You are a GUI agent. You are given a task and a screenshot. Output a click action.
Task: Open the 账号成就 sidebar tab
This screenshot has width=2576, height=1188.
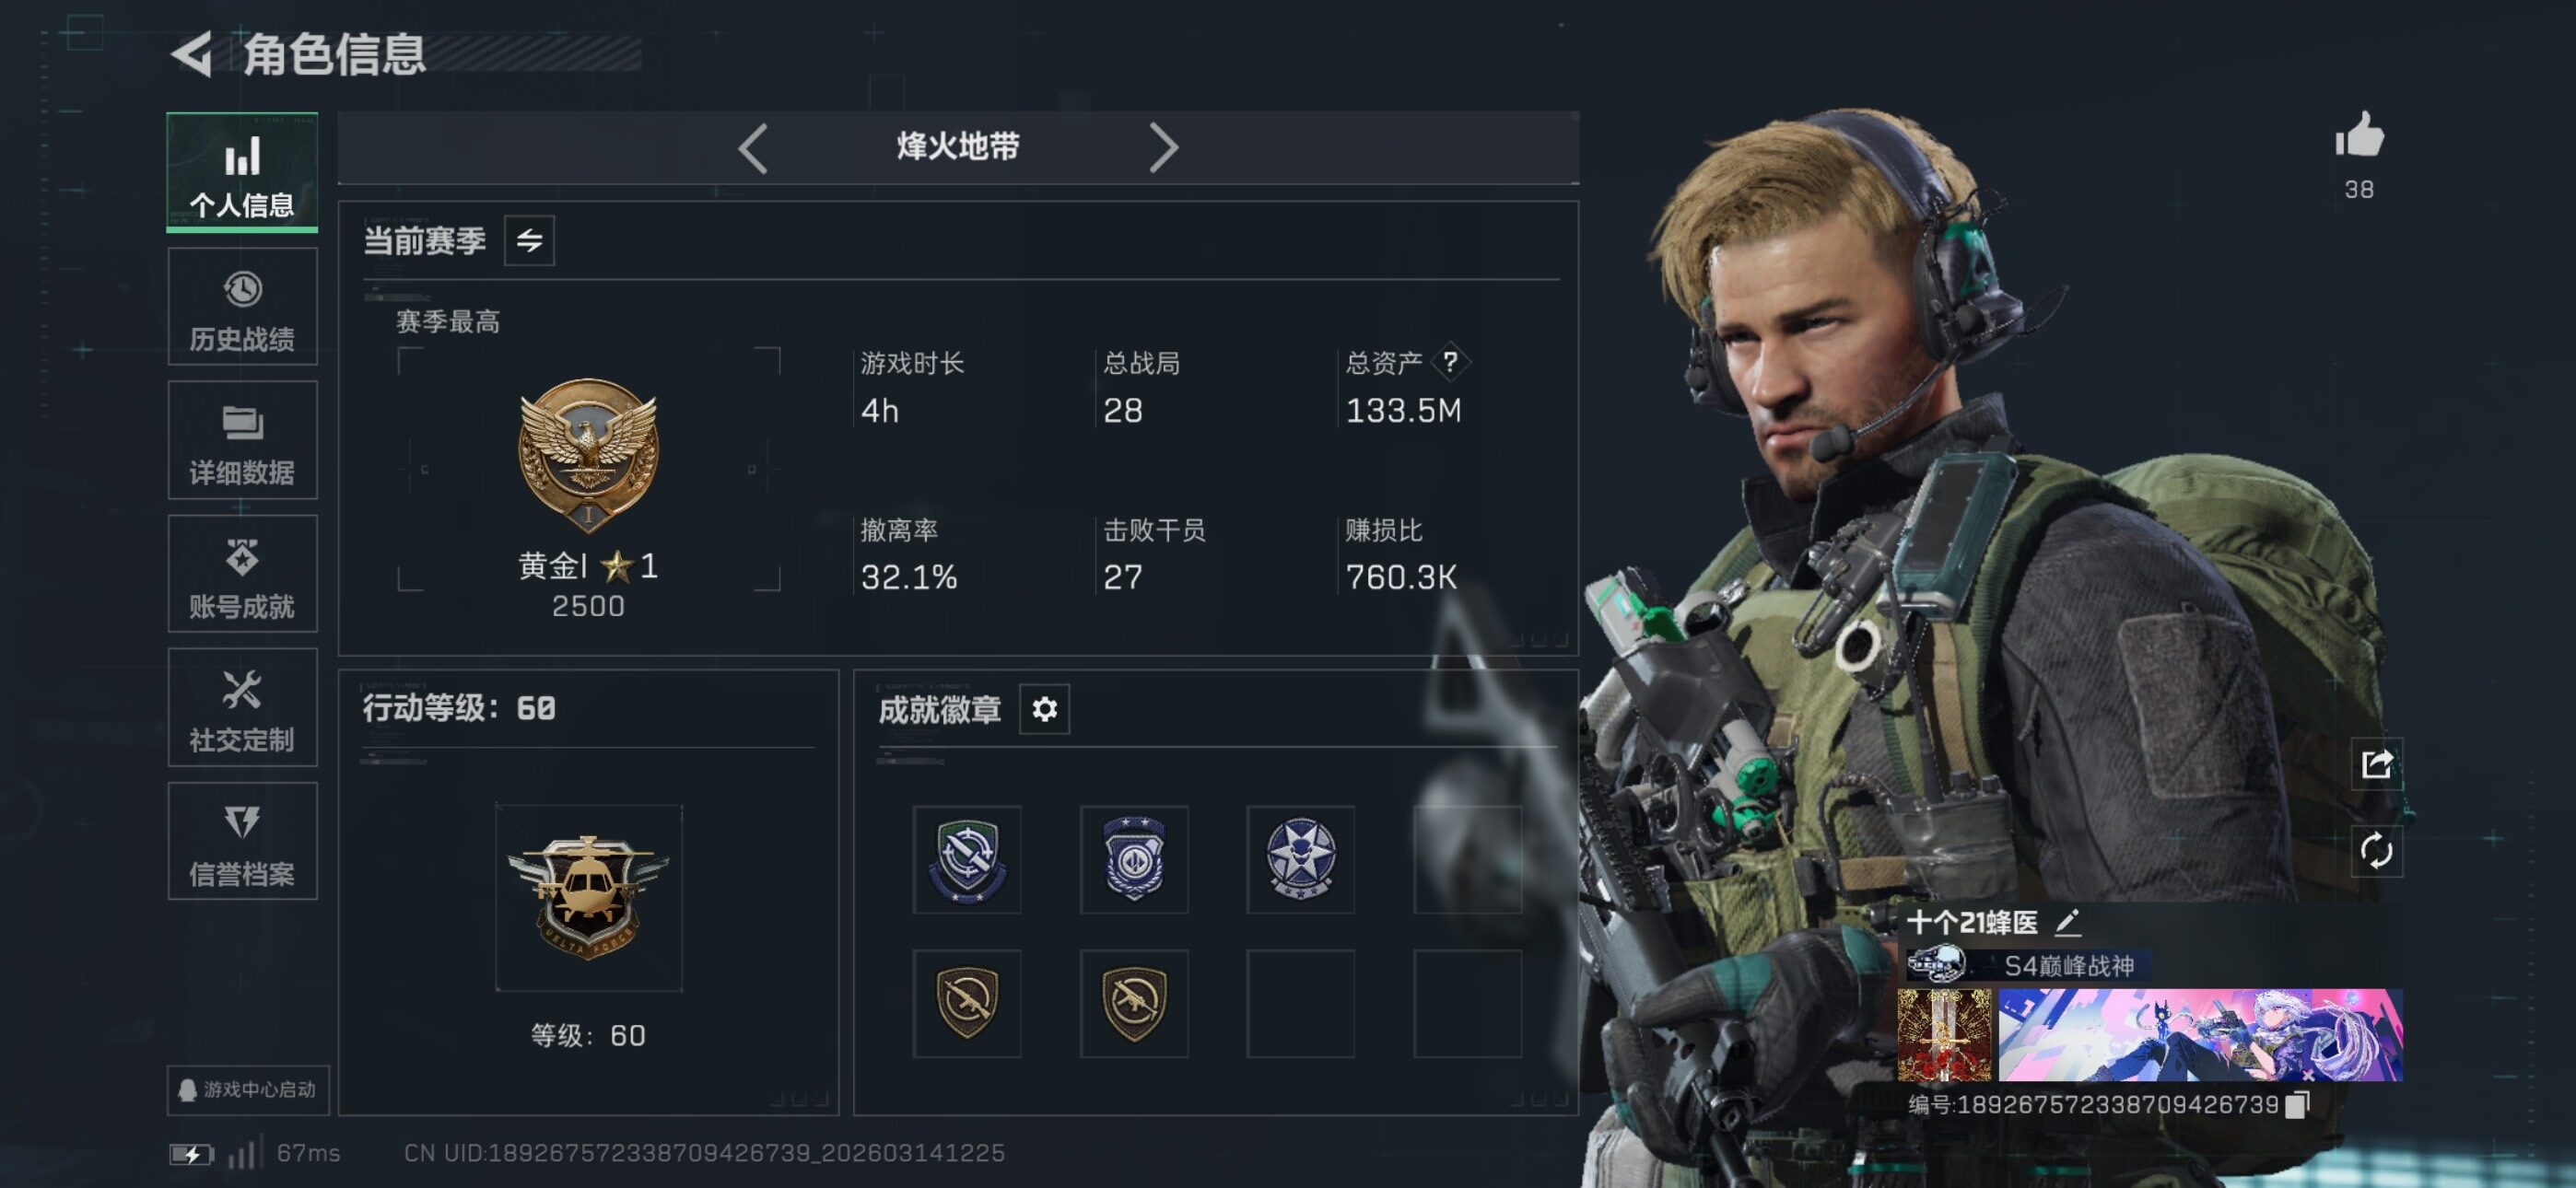point(242,574)
